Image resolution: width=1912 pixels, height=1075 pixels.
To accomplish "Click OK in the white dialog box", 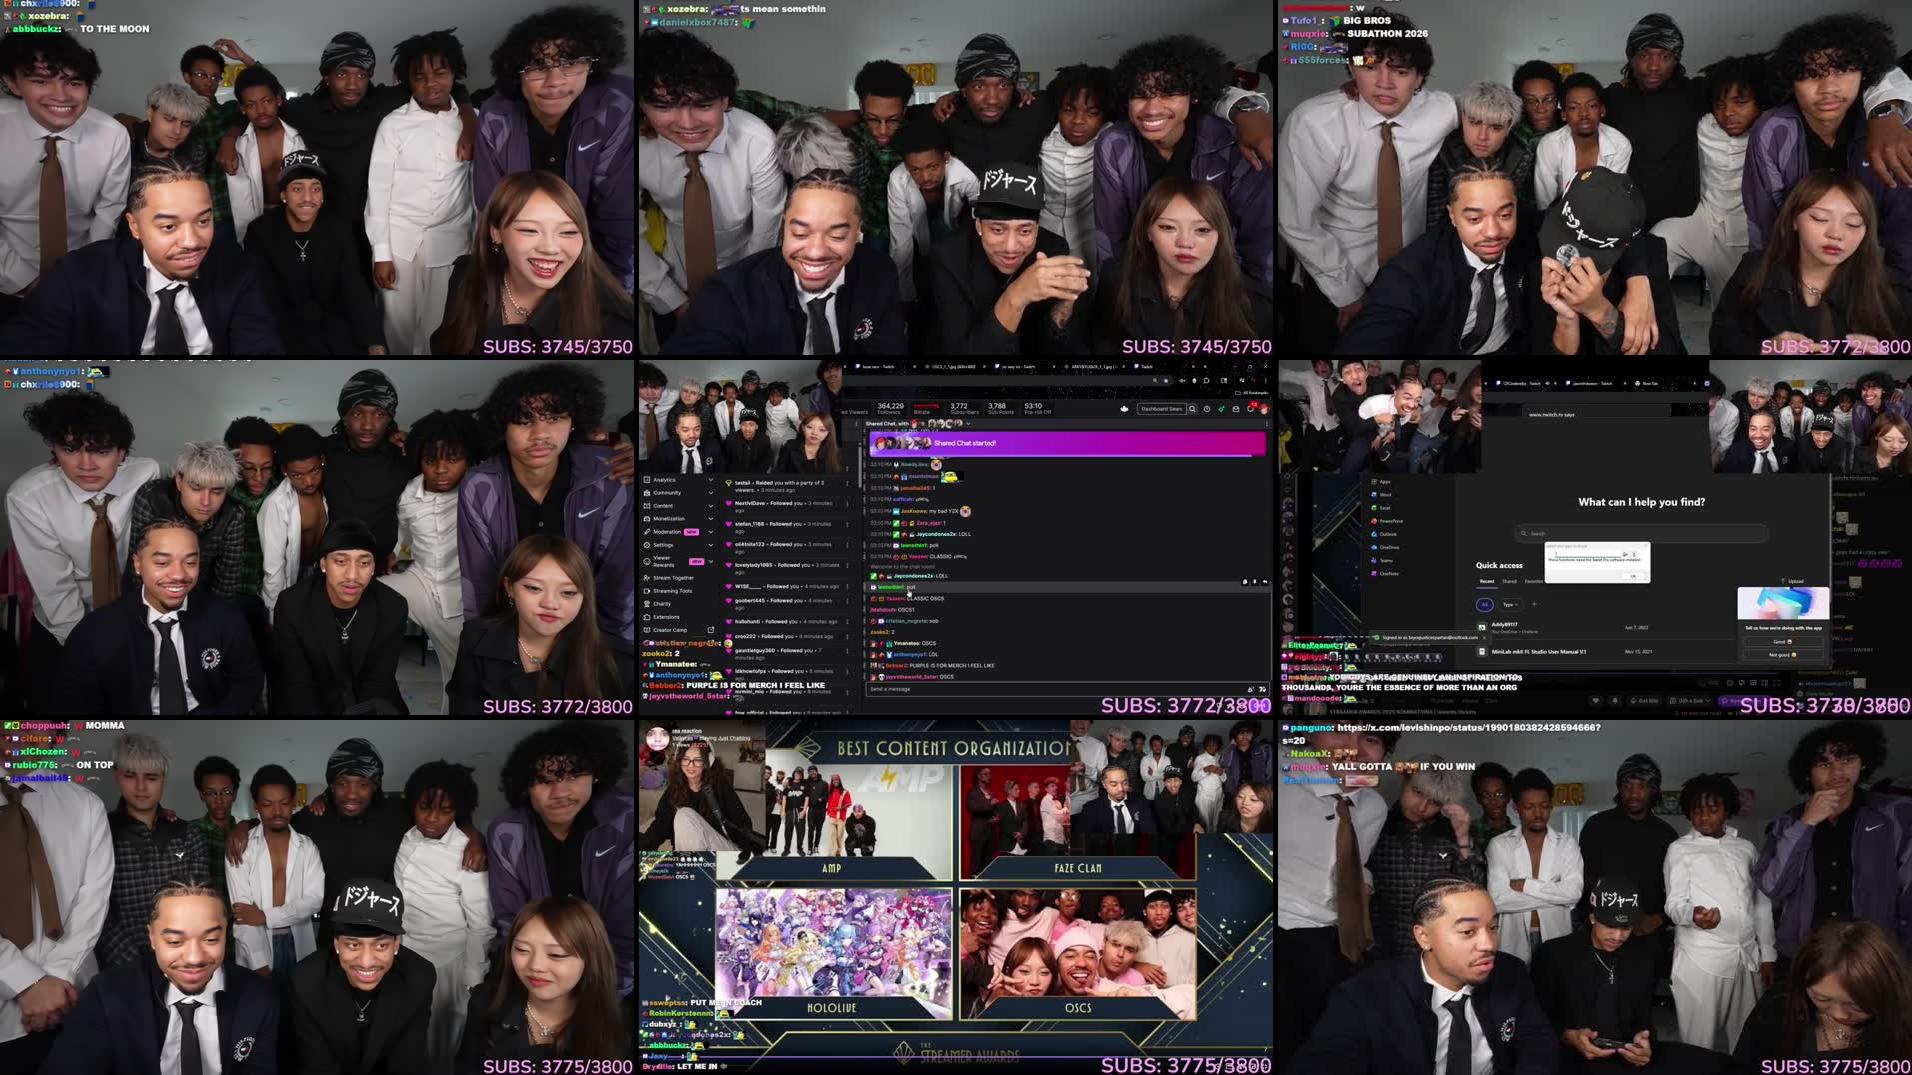I will click(1633, 576).
